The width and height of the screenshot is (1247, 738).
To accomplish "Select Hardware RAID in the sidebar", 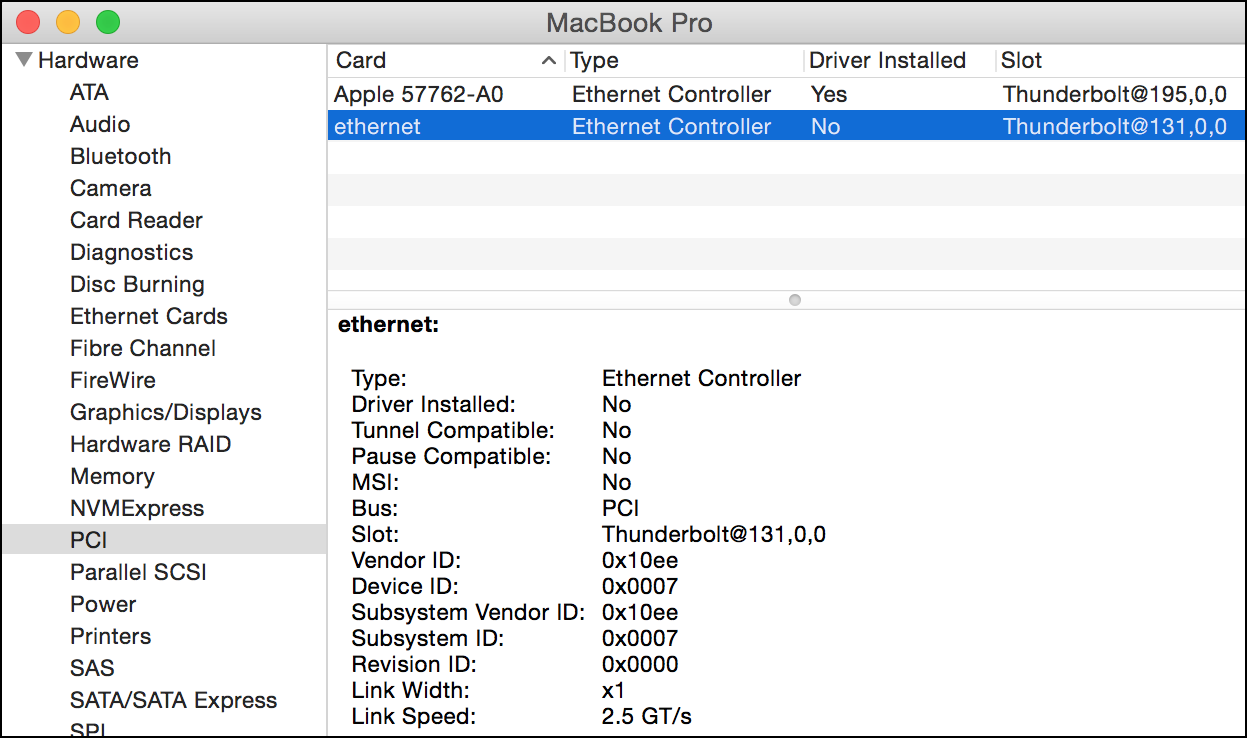I will (150, 444).
